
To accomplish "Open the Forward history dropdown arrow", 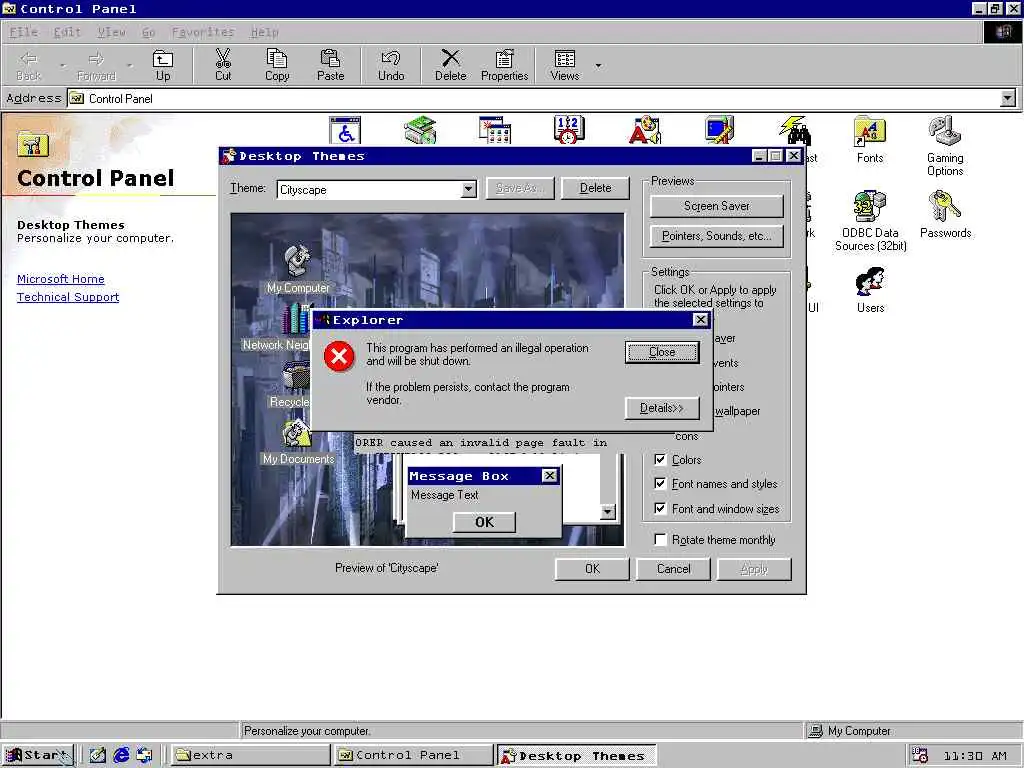I will pyautogui.click(x=129, y=65).
